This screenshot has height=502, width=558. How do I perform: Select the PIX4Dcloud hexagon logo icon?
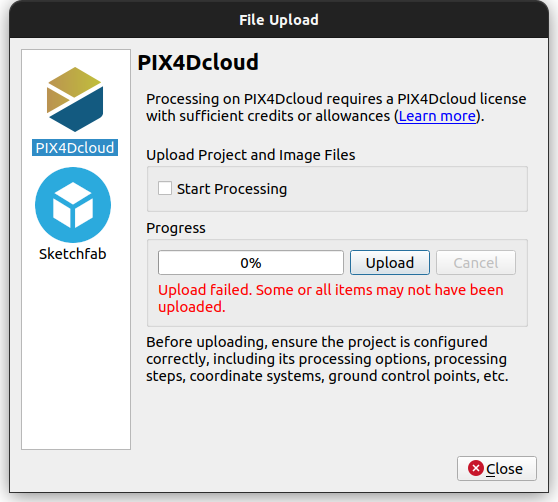pos(75,99)
